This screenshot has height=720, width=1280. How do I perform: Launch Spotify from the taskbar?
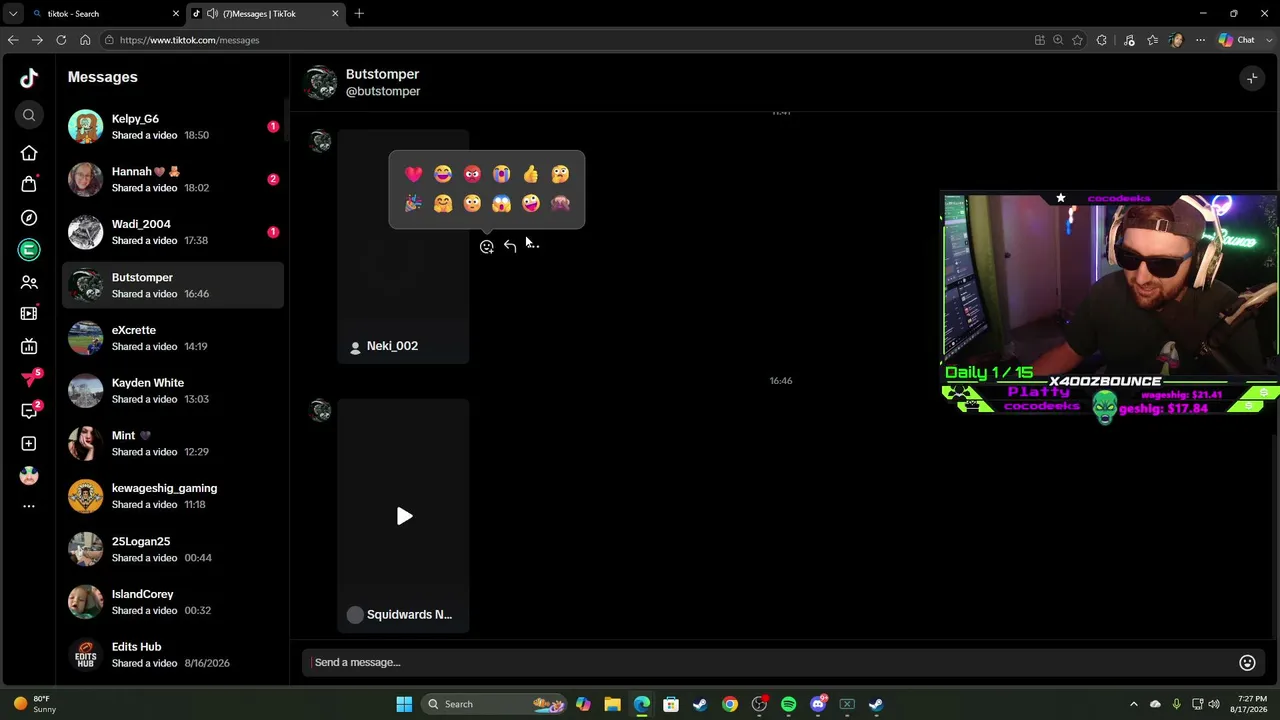pyautogui.click(x=788, y=704)
